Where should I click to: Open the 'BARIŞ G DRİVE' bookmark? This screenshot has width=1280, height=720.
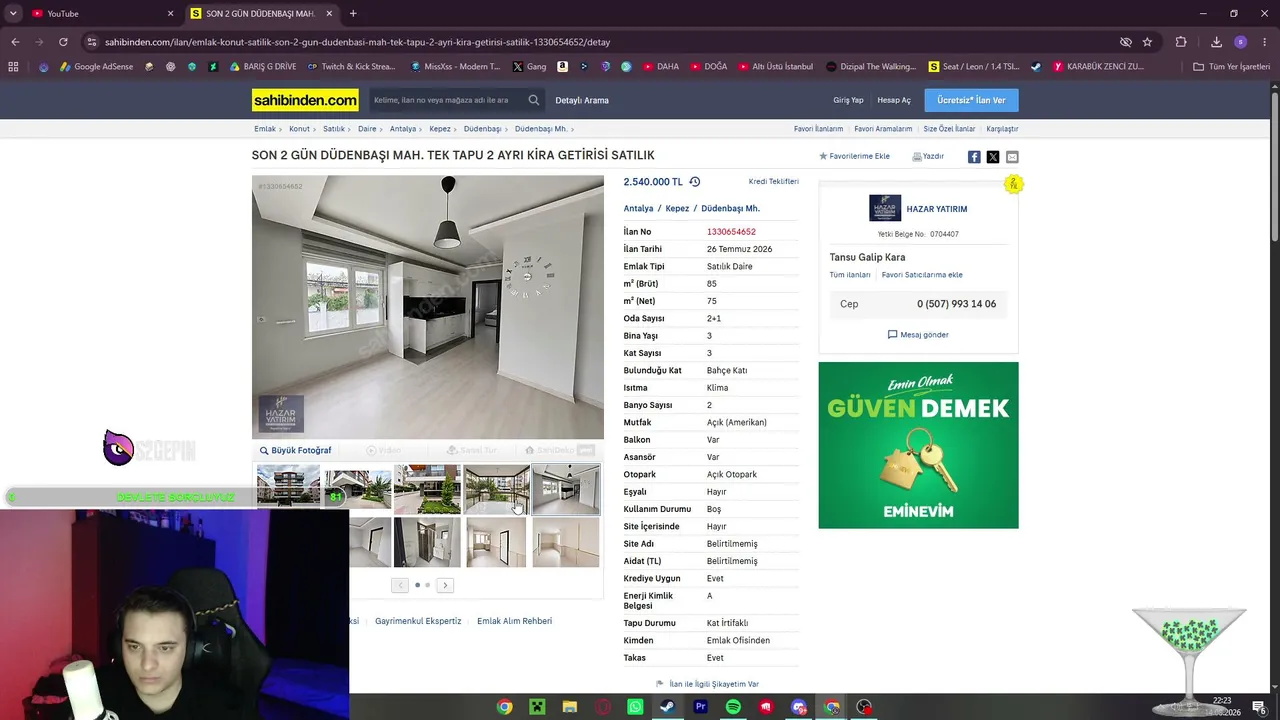coord(263,67)
